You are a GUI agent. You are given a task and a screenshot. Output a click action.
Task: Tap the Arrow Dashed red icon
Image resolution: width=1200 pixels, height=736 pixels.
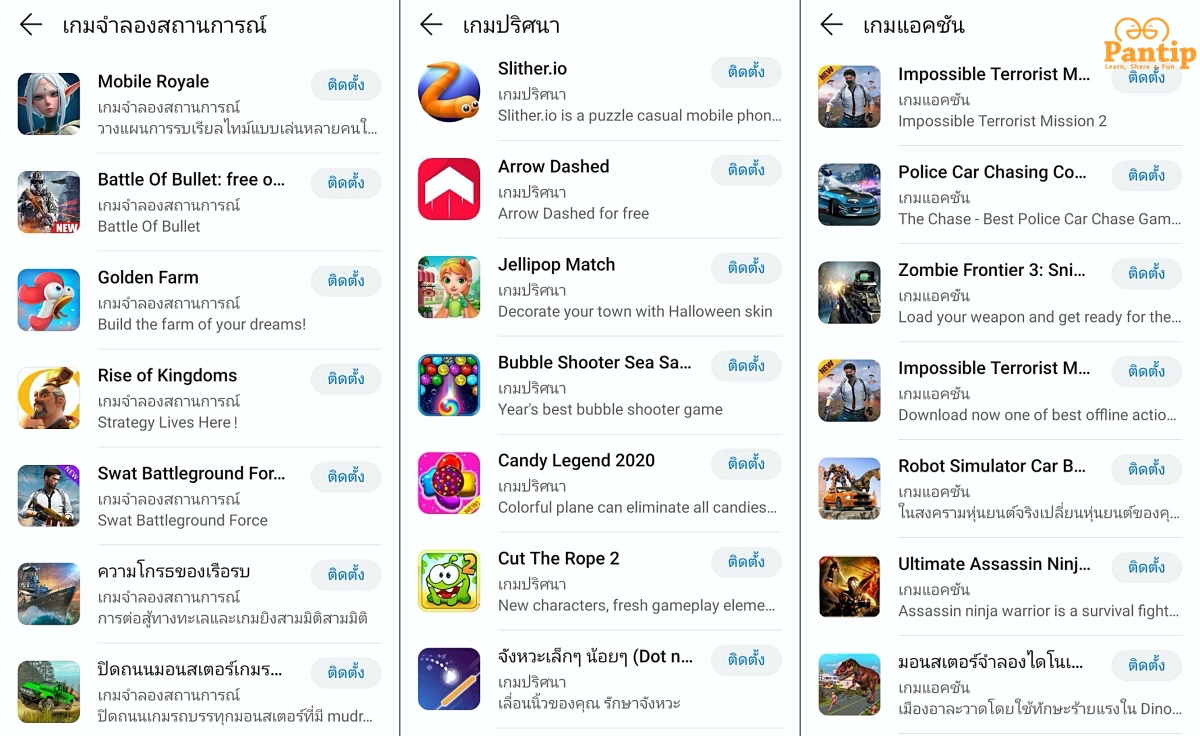(449, 189)
